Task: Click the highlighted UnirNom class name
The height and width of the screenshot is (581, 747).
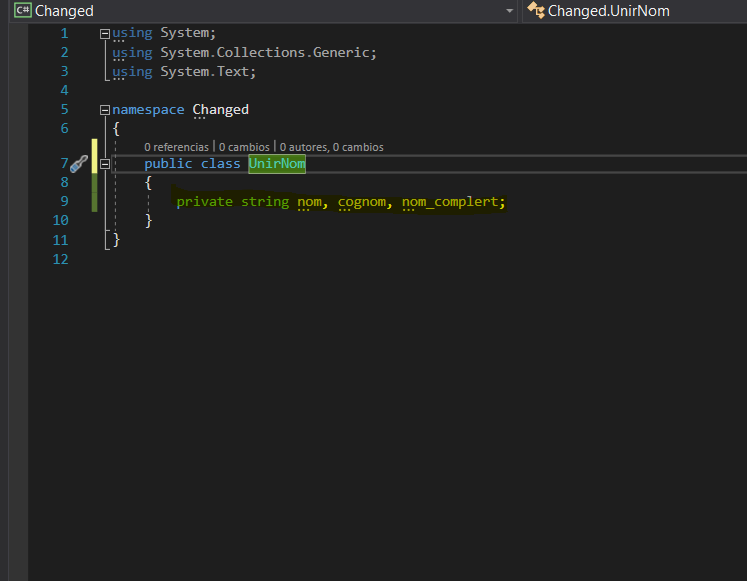Action: click(x=277, y=164)
